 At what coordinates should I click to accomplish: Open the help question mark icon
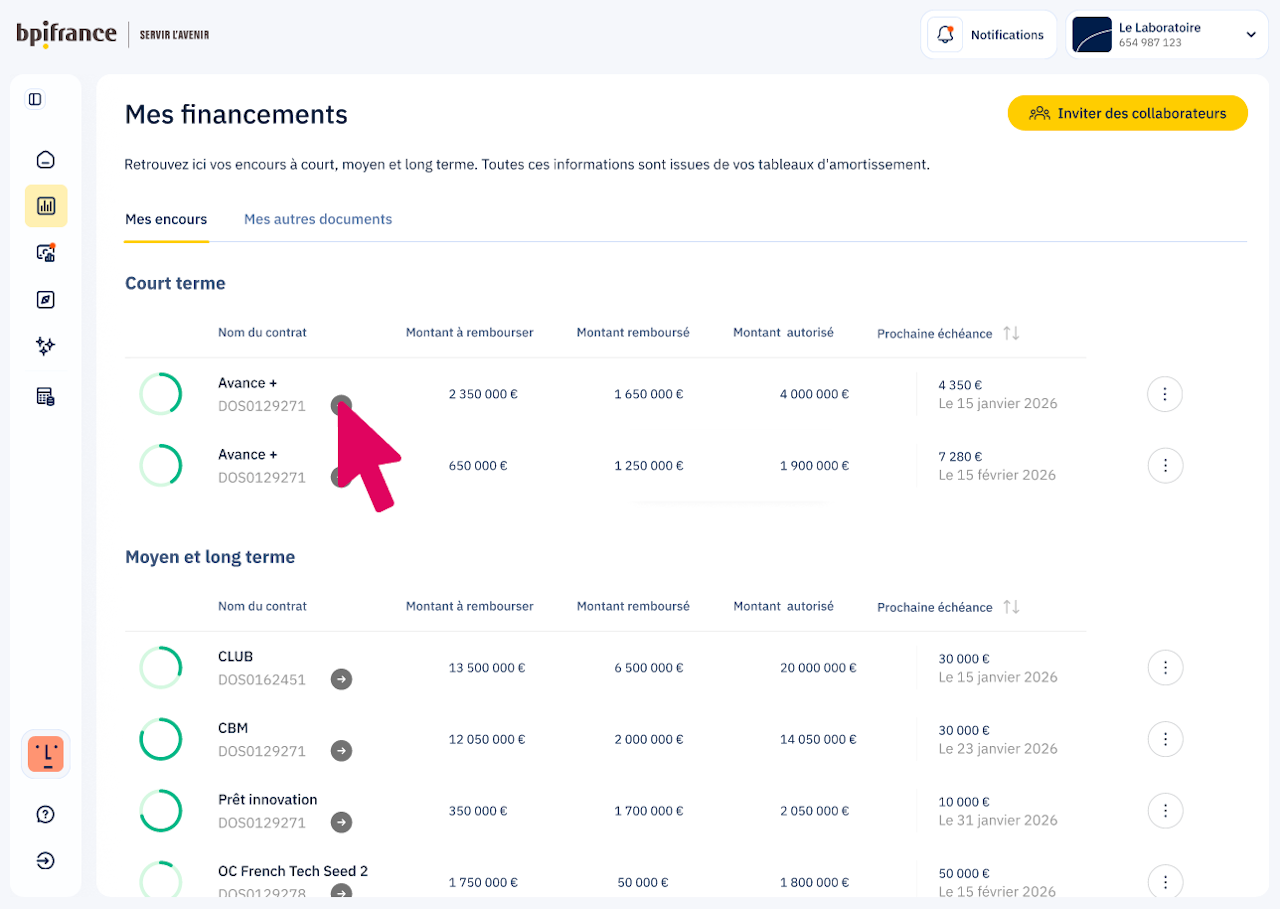45,814
